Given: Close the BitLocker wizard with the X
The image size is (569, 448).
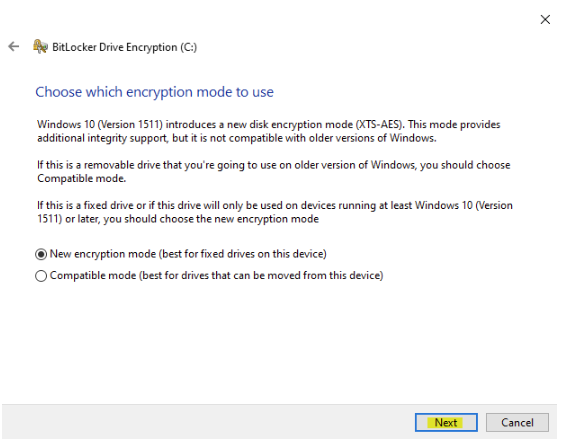Looking at the screenshot, I should coord(545,20).
